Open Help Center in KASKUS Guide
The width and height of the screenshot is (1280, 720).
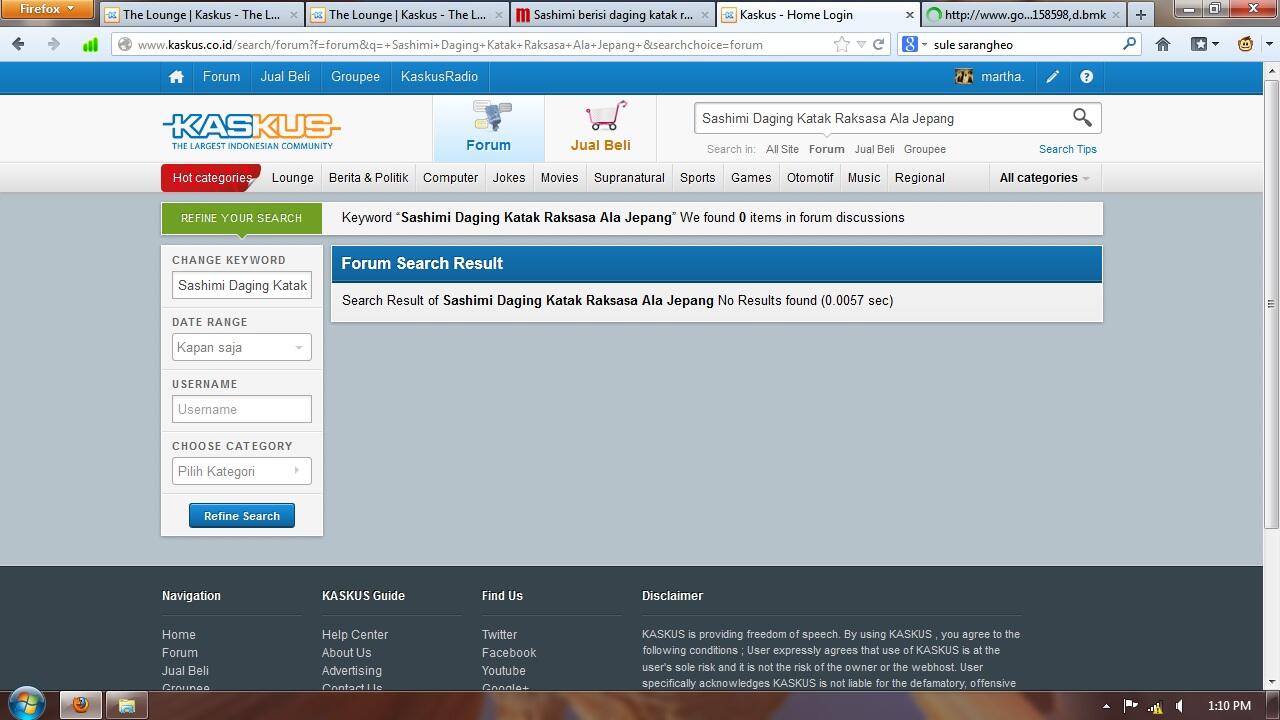355,635
